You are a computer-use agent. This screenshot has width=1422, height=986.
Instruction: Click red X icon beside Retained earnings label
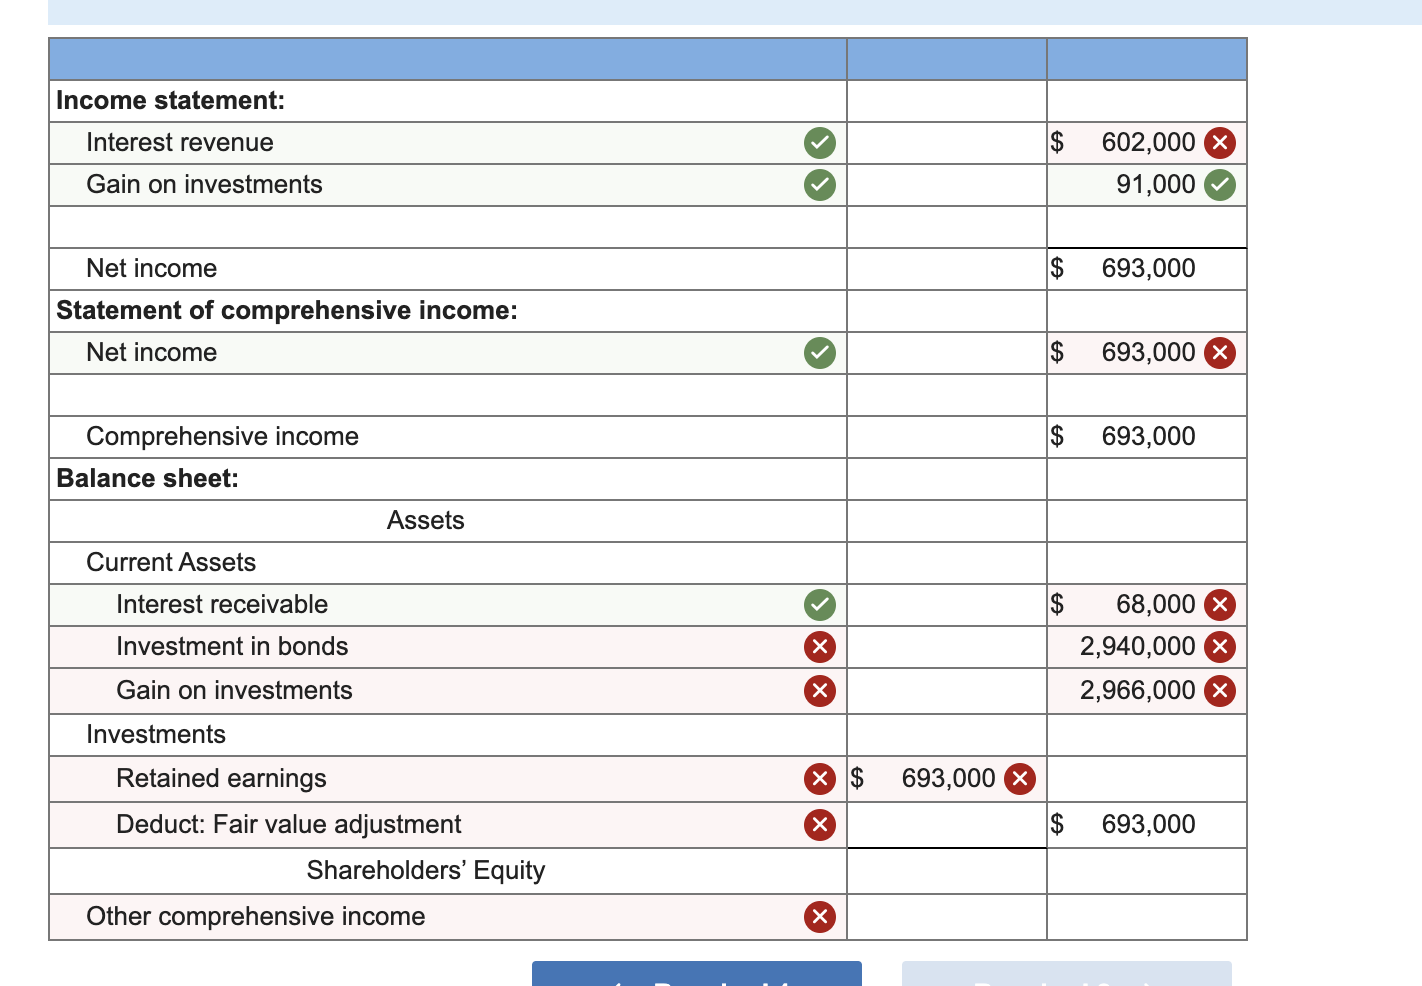820,779
